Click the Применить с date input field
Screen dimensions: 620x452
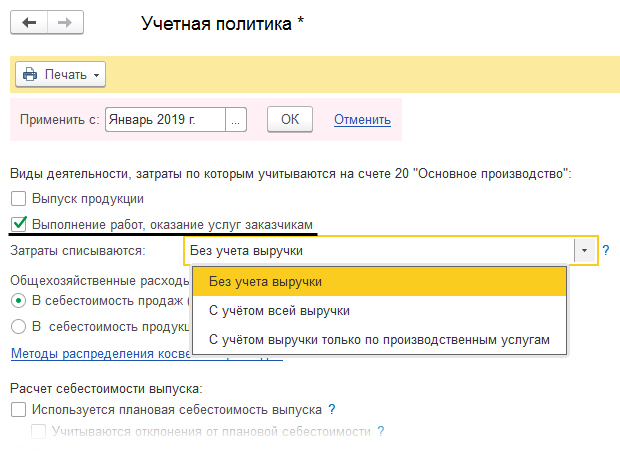[165, 119]
